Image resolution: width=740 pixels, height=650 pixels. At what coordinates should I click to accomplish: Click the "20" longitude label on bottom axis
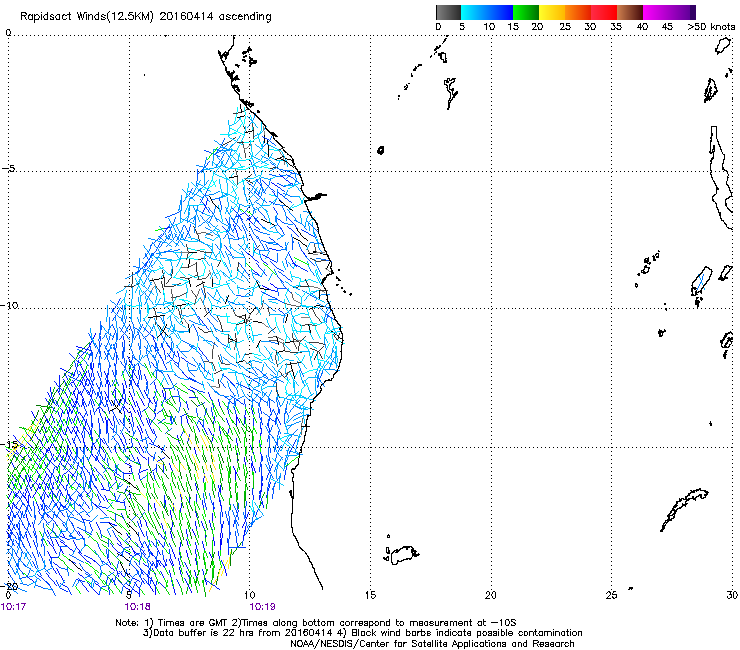pos(491,595)
